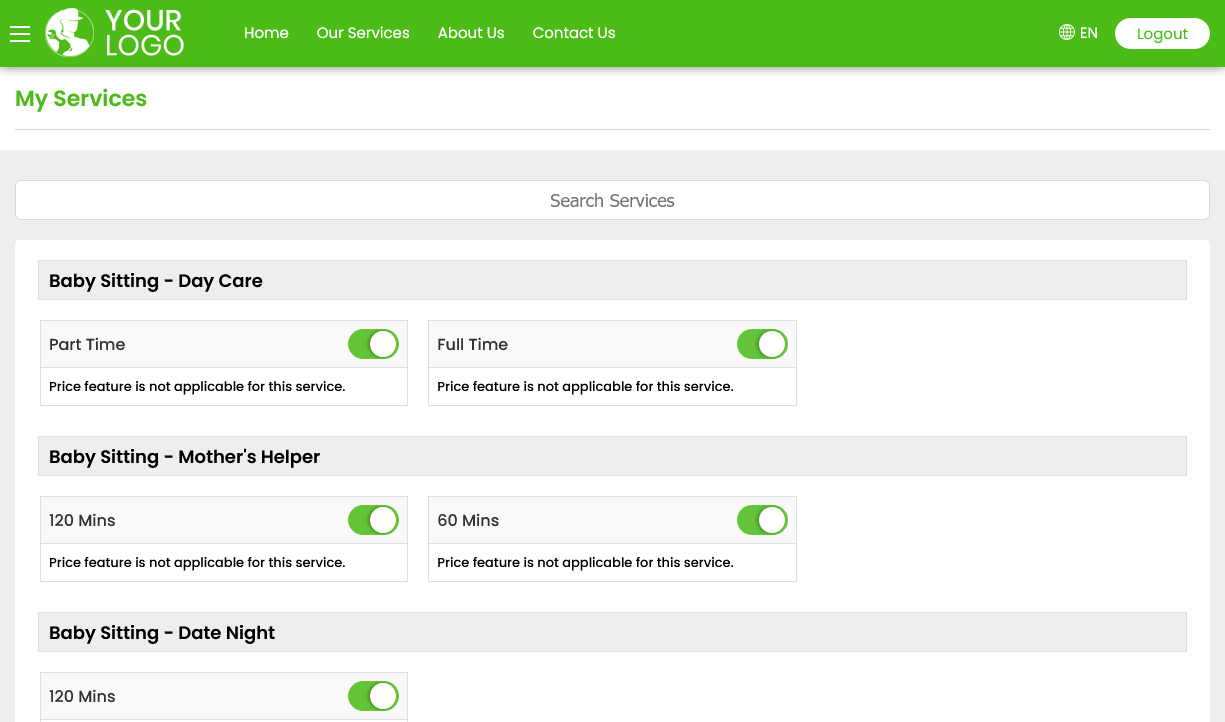Toggle the Part Time day care service

pyautogui.click(x=373, y=343)
